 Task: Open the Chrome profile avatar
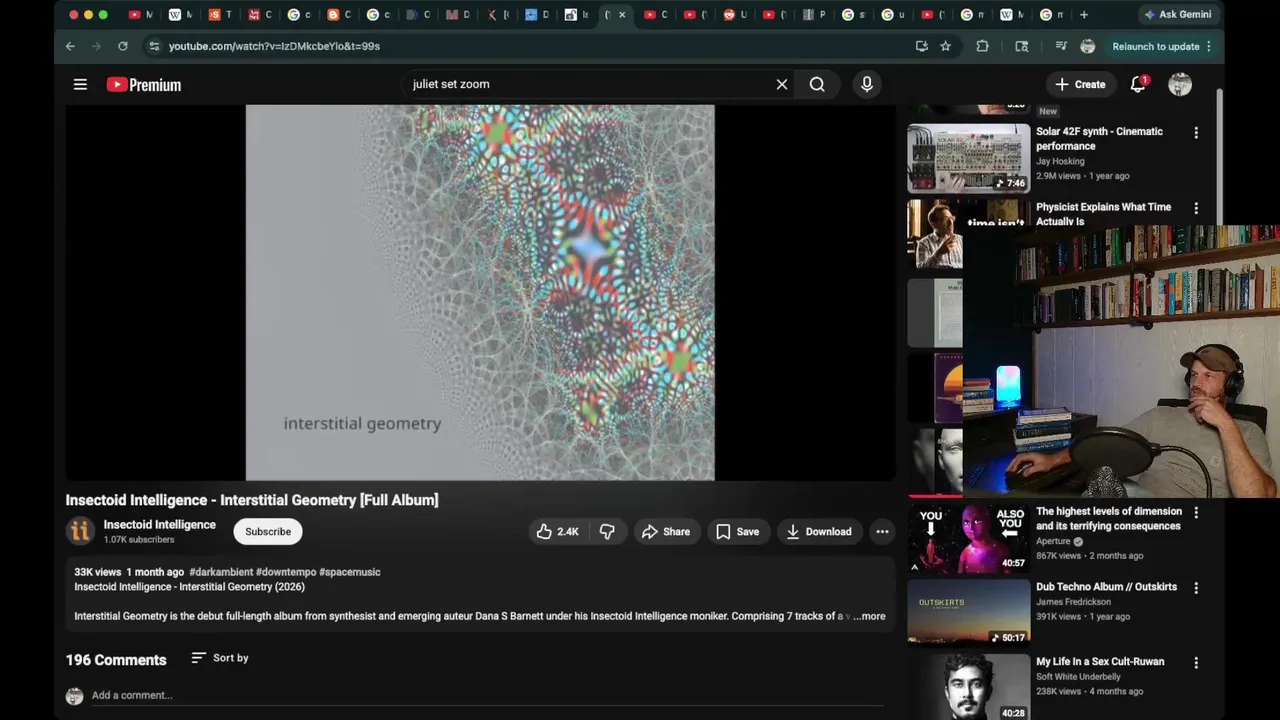pyautogui.click(x=1088, y=46)
